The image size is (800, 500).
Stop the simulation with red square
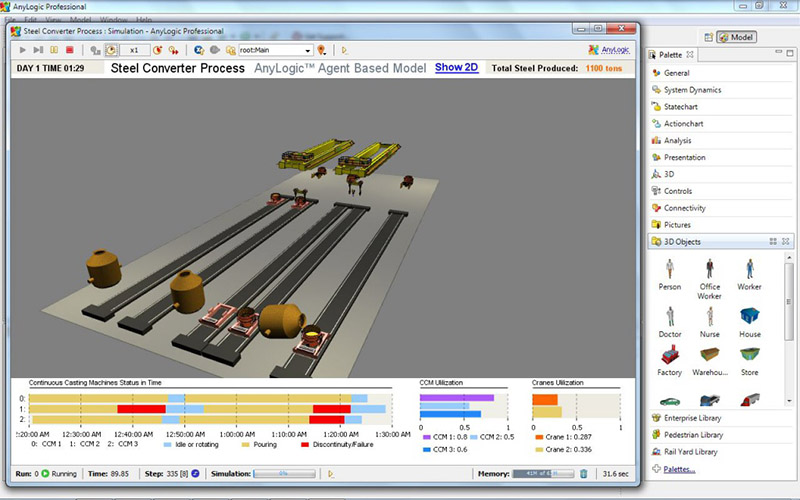pyautogui.click(x=70, y=50)
